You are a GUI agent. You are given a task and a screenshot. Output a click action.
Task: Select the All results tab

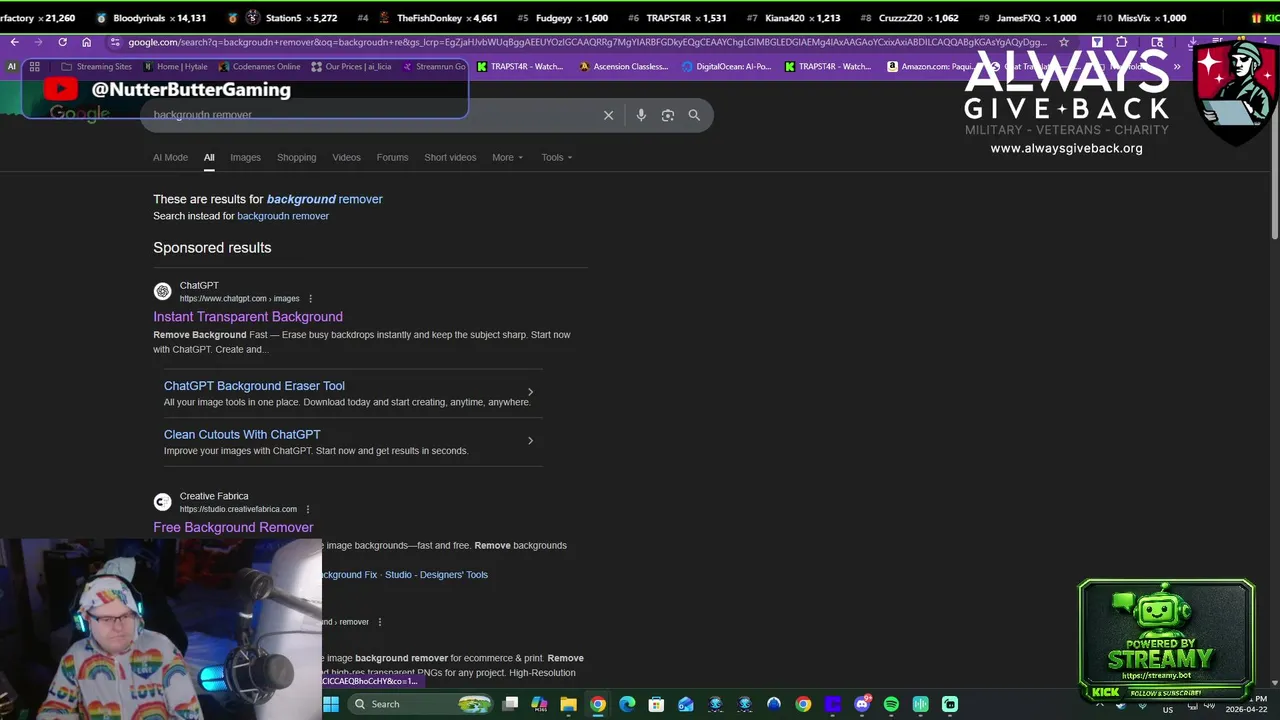point(209,157)
